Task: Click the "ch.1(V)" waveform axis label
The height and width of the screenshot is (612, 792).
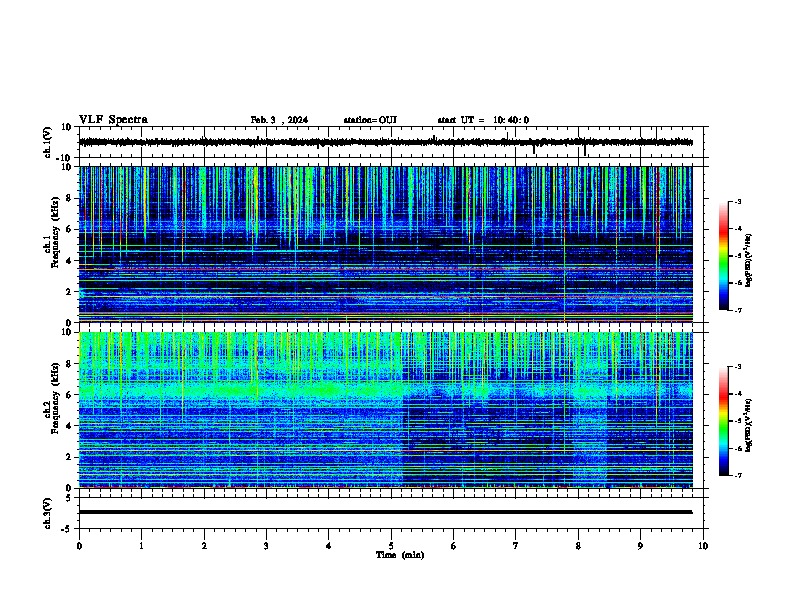Action: 48,142
